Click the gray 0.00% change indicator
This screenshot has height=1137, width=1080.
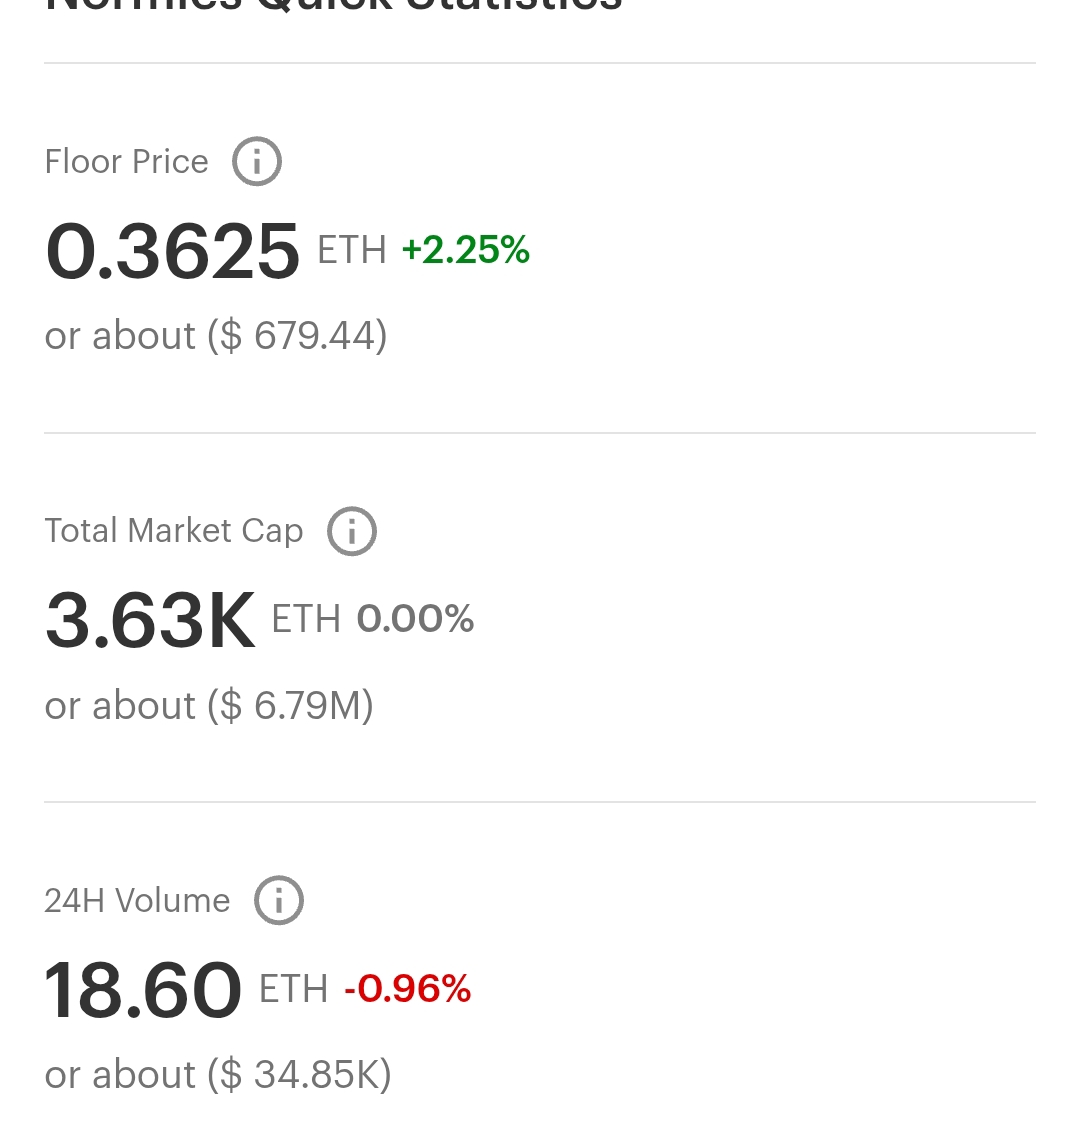(x=415, y=619)
